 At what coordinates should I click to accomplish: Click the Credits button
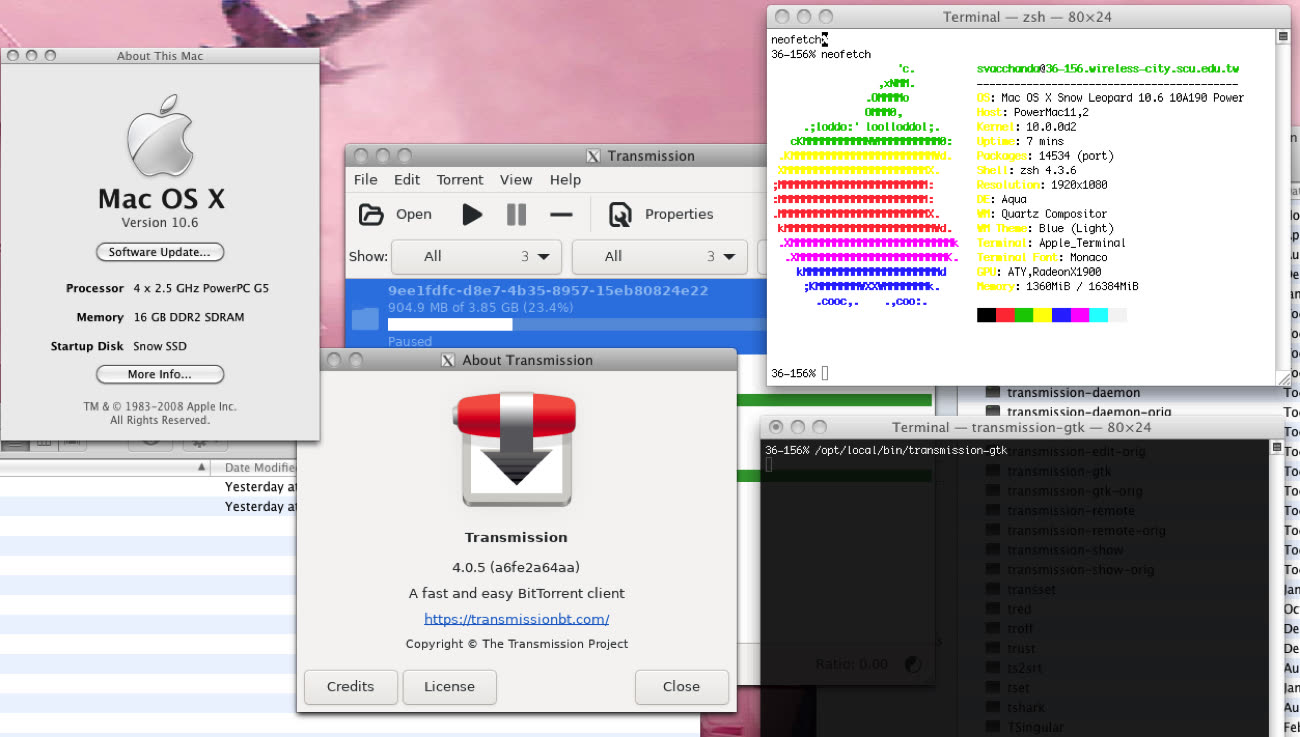350,687
